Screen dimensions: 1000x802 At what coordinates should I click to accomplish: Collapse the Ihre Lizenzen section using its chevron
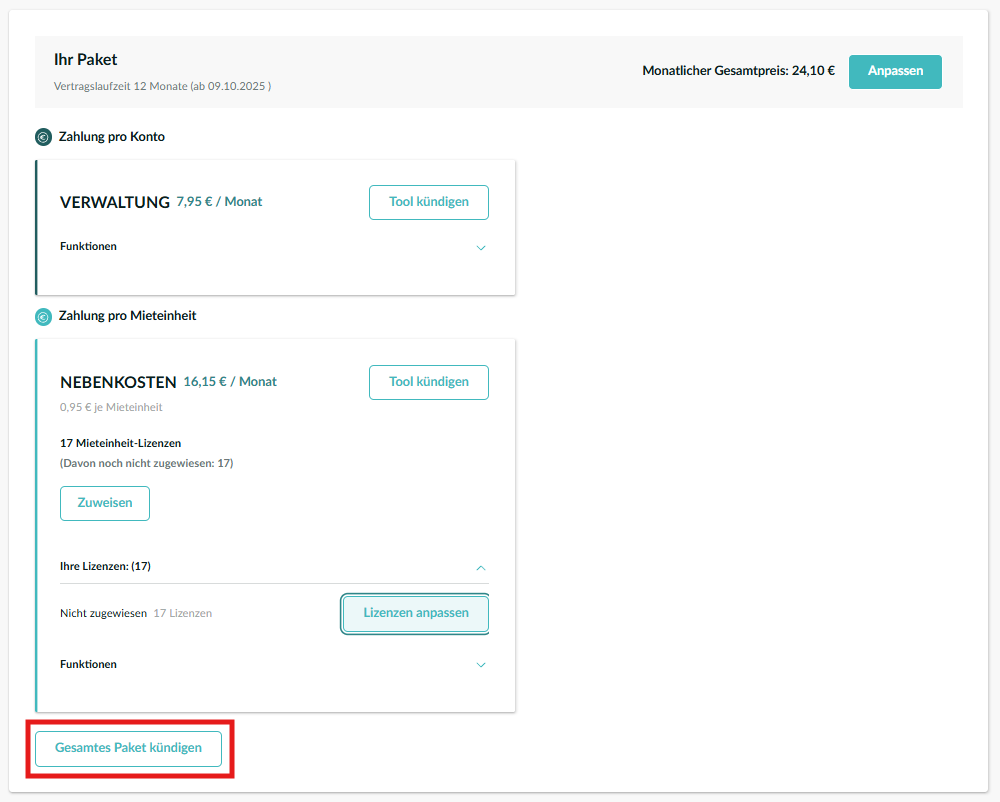481,567
